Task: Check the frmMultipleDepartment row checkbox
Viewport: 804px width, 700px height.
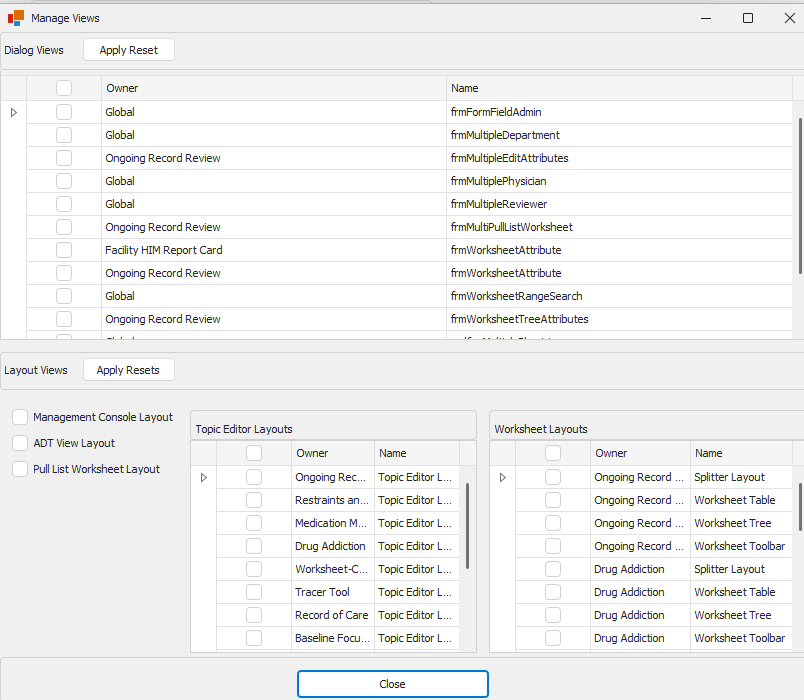Action: click(64, 135)
